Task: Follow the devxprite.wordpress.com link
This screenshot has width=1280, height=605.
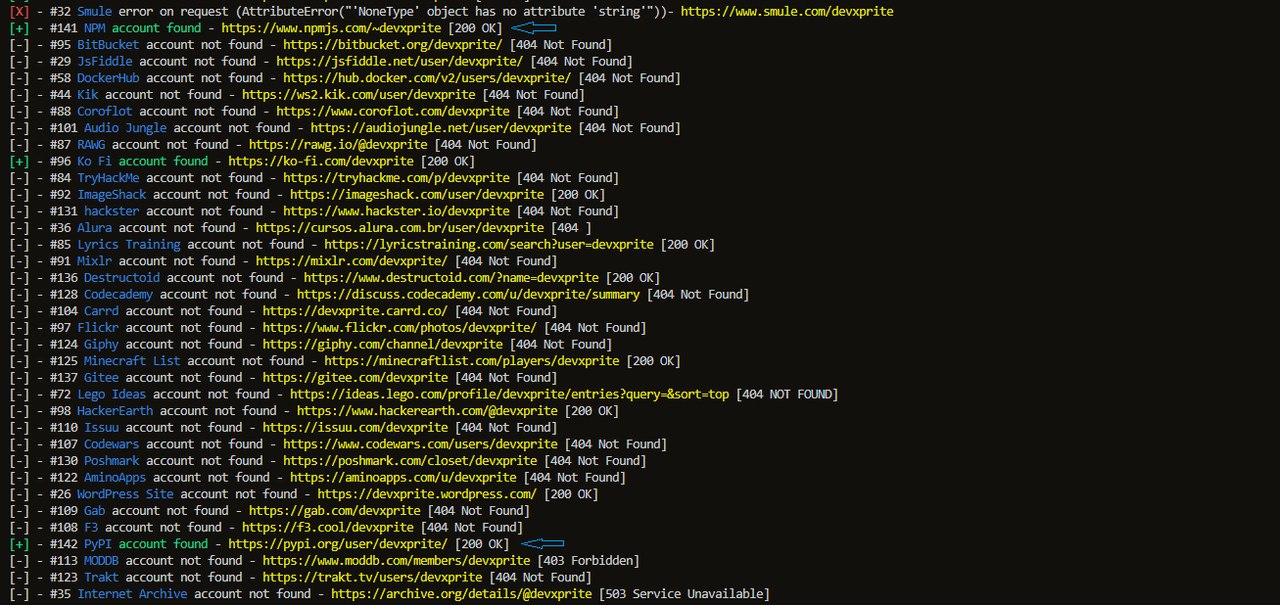Action: coord(427,495)
